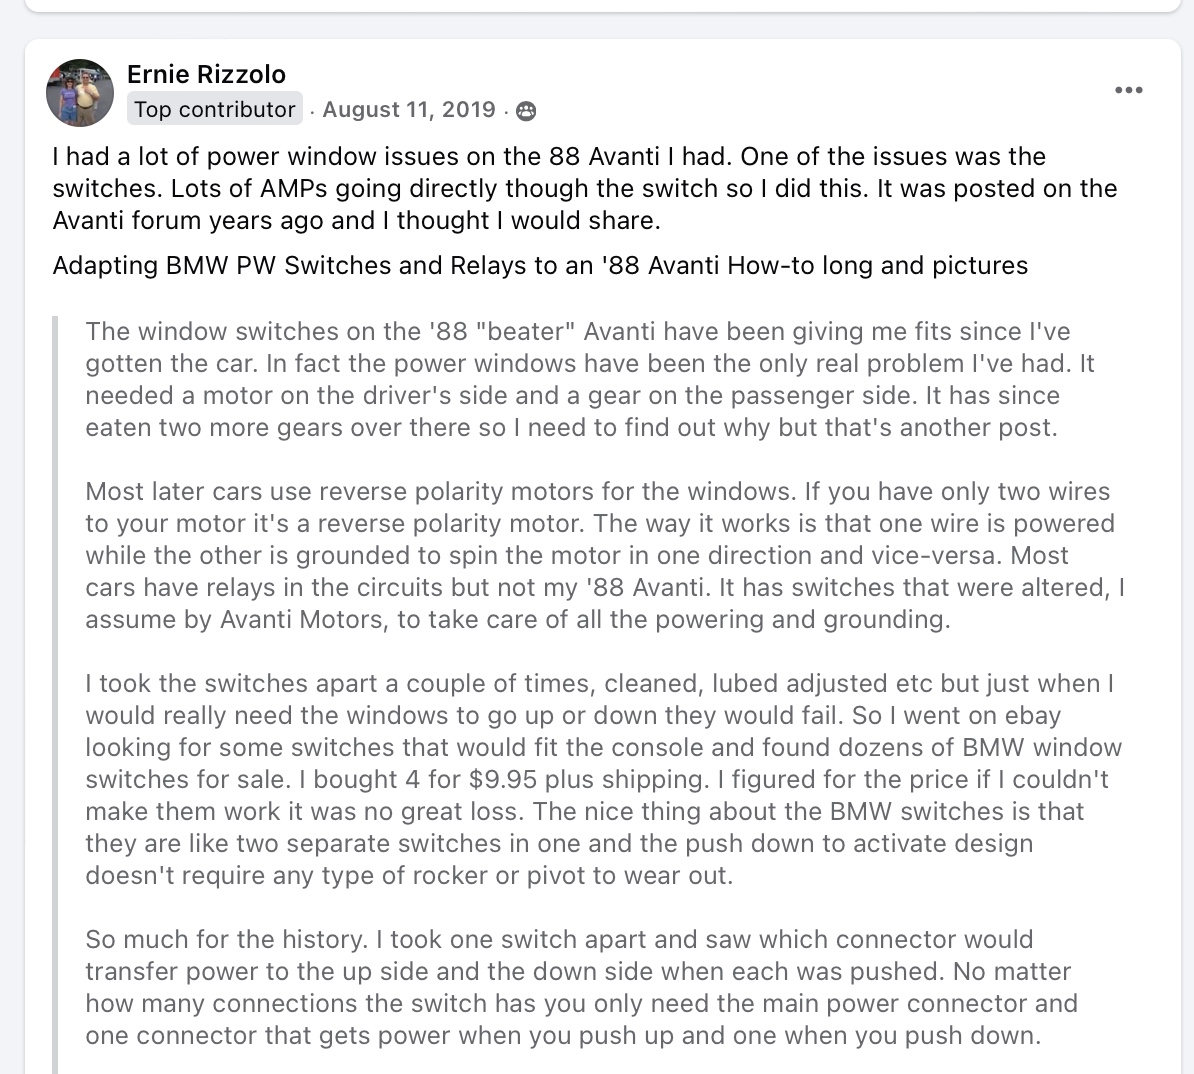
Task: Open Ernie Rizzolo's profile picture
Action: coord(80,92)
